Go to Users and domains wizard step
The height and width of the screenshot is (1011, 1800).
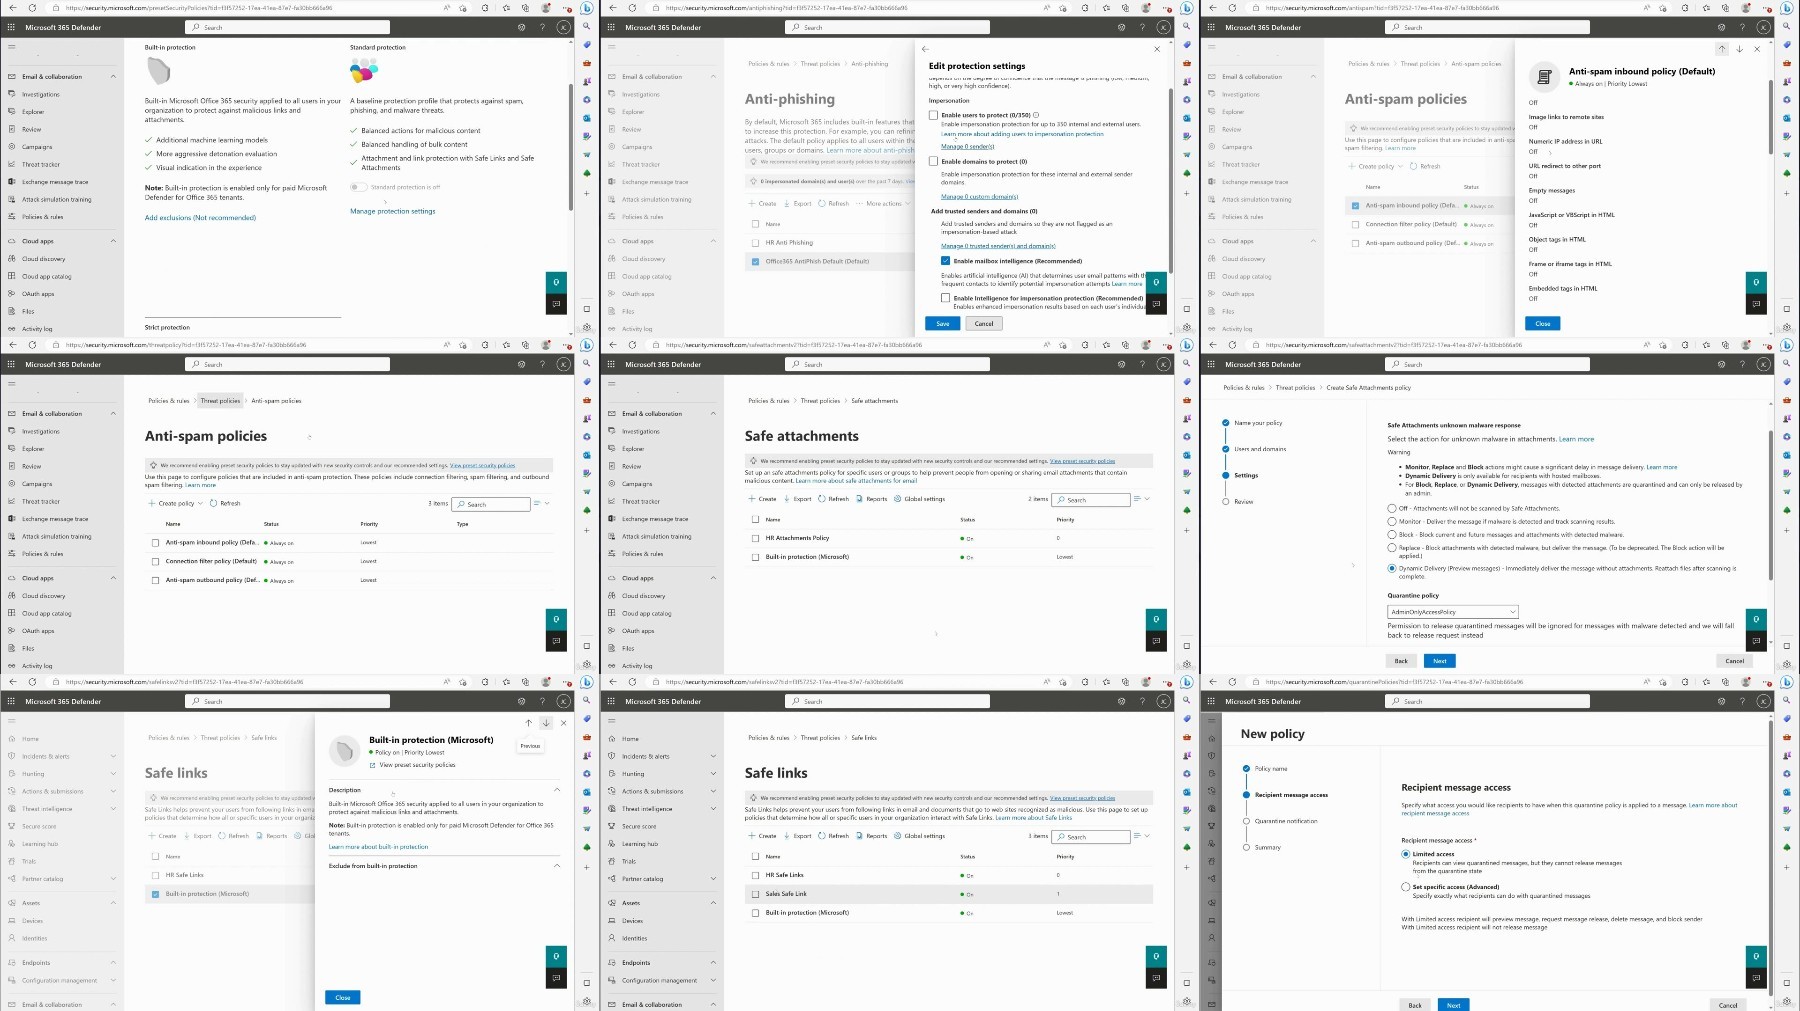[1260, 449]
